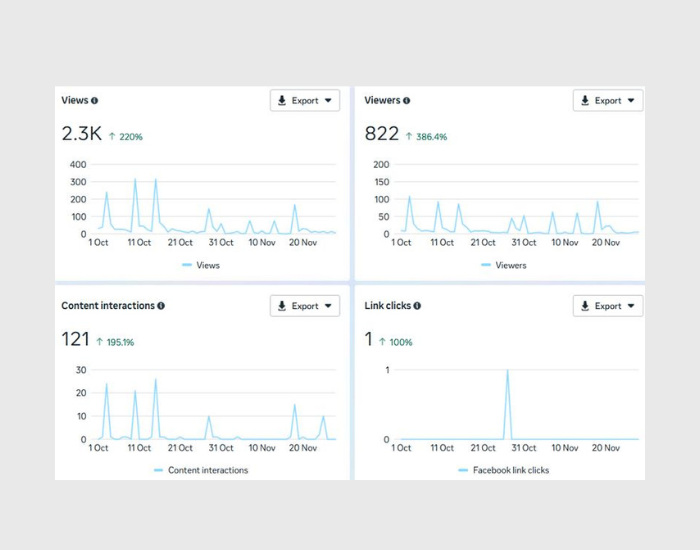
Task: Open the info tooltip beside Viewers
Action: coord(407,101)
